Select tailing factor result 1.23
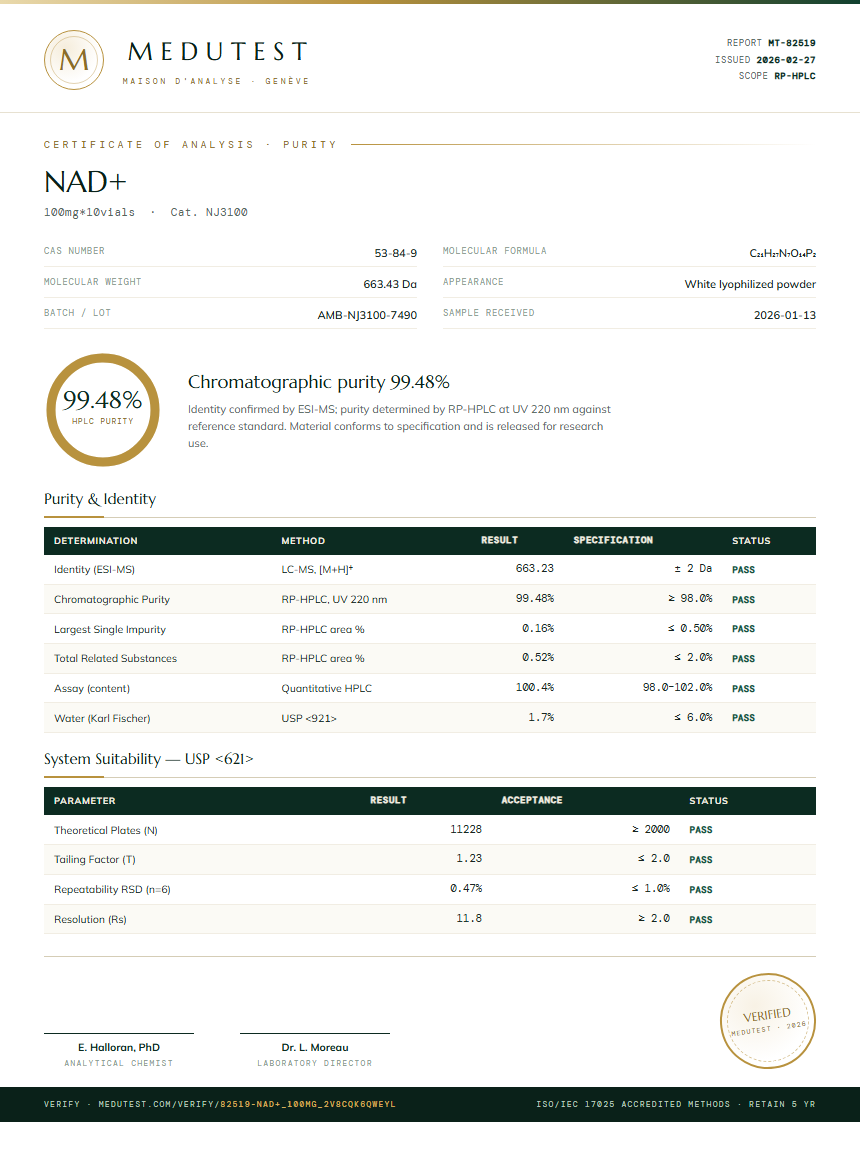Screen dimensions: 860x1152 click(x=469, y=858)
